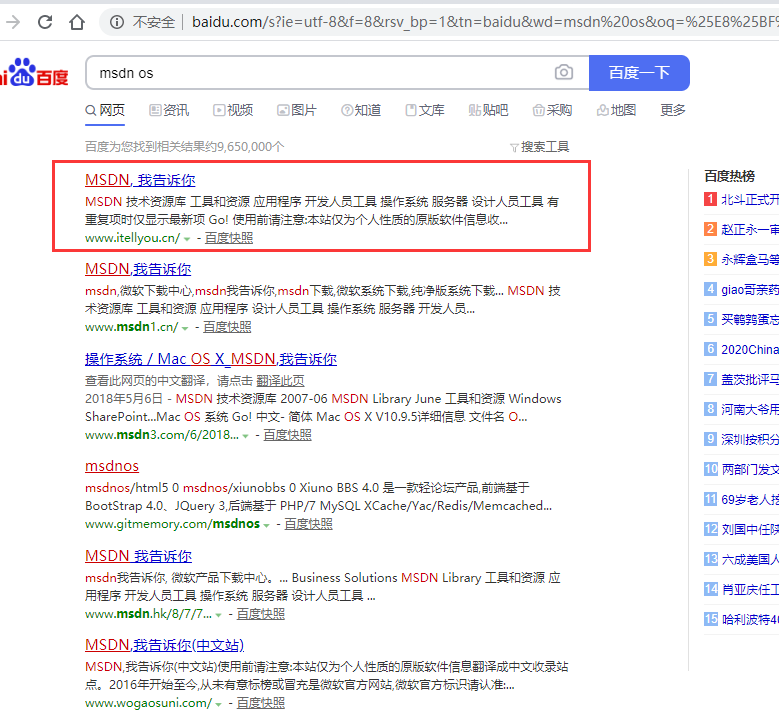Open 百度快照 for itellyou.cn result
The height and width of the screenshot is (712, 779).
[229, 238]
